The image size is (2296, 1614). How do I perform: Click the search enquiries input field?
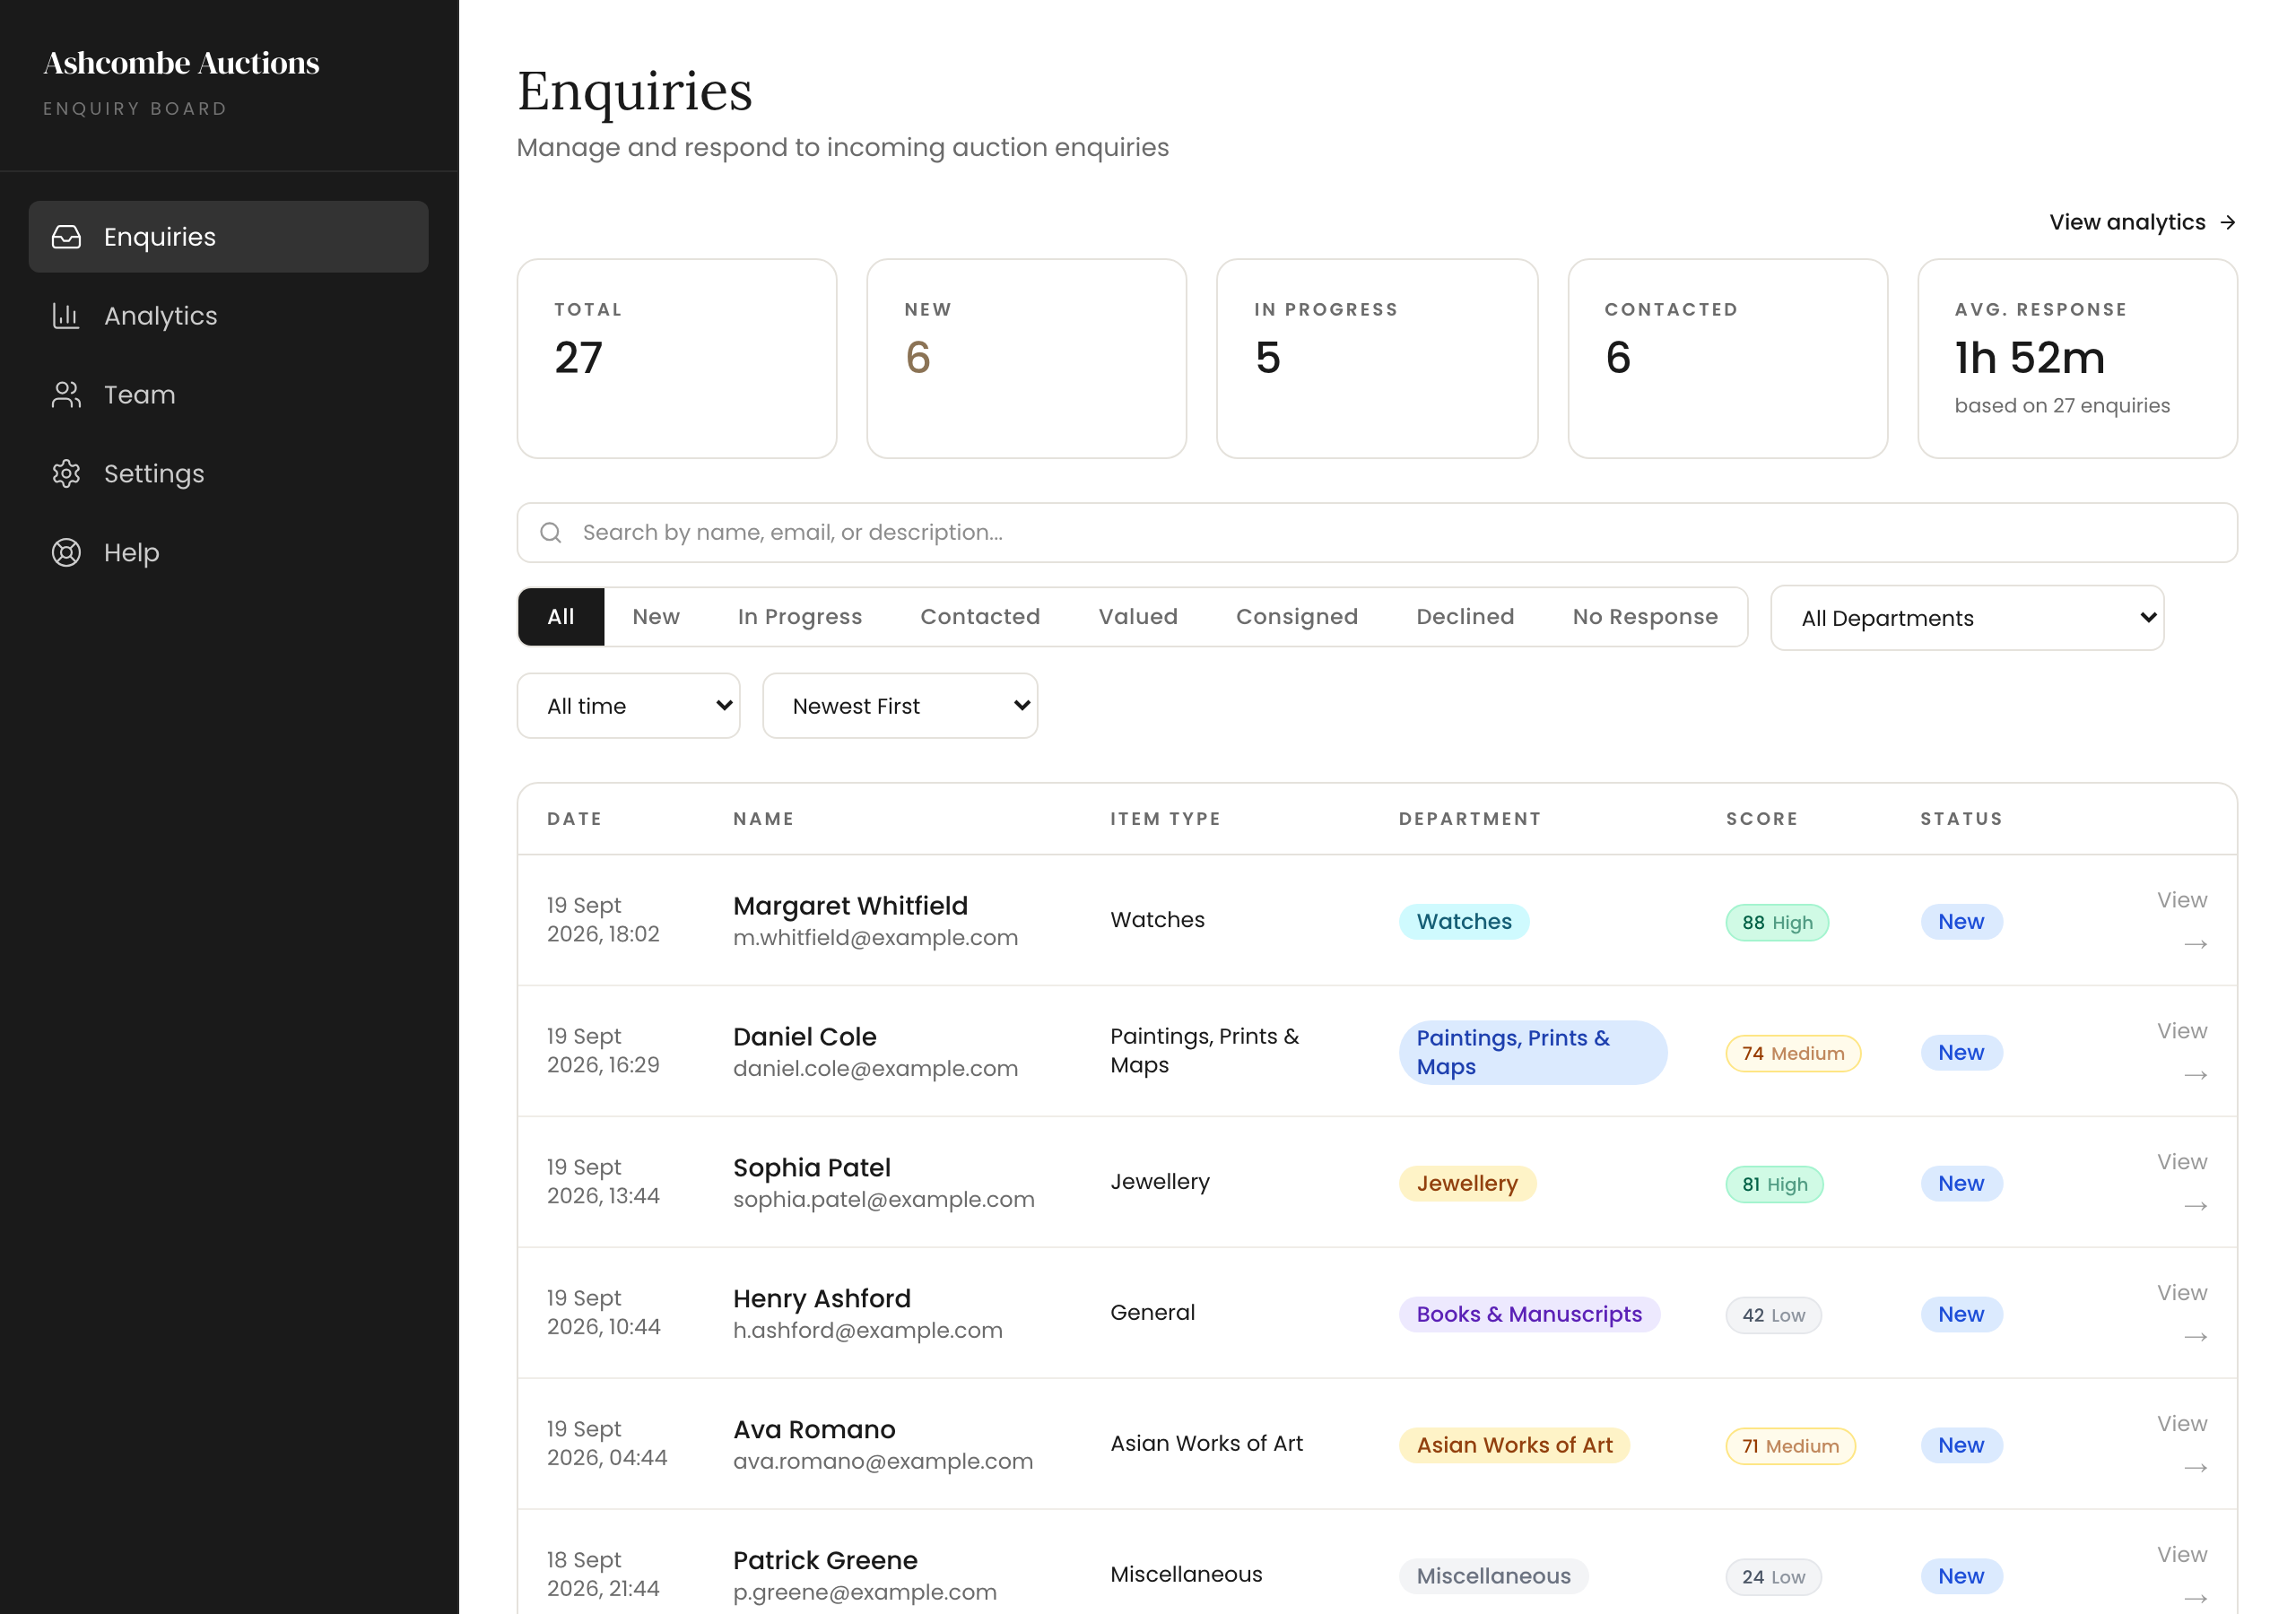1377,533
